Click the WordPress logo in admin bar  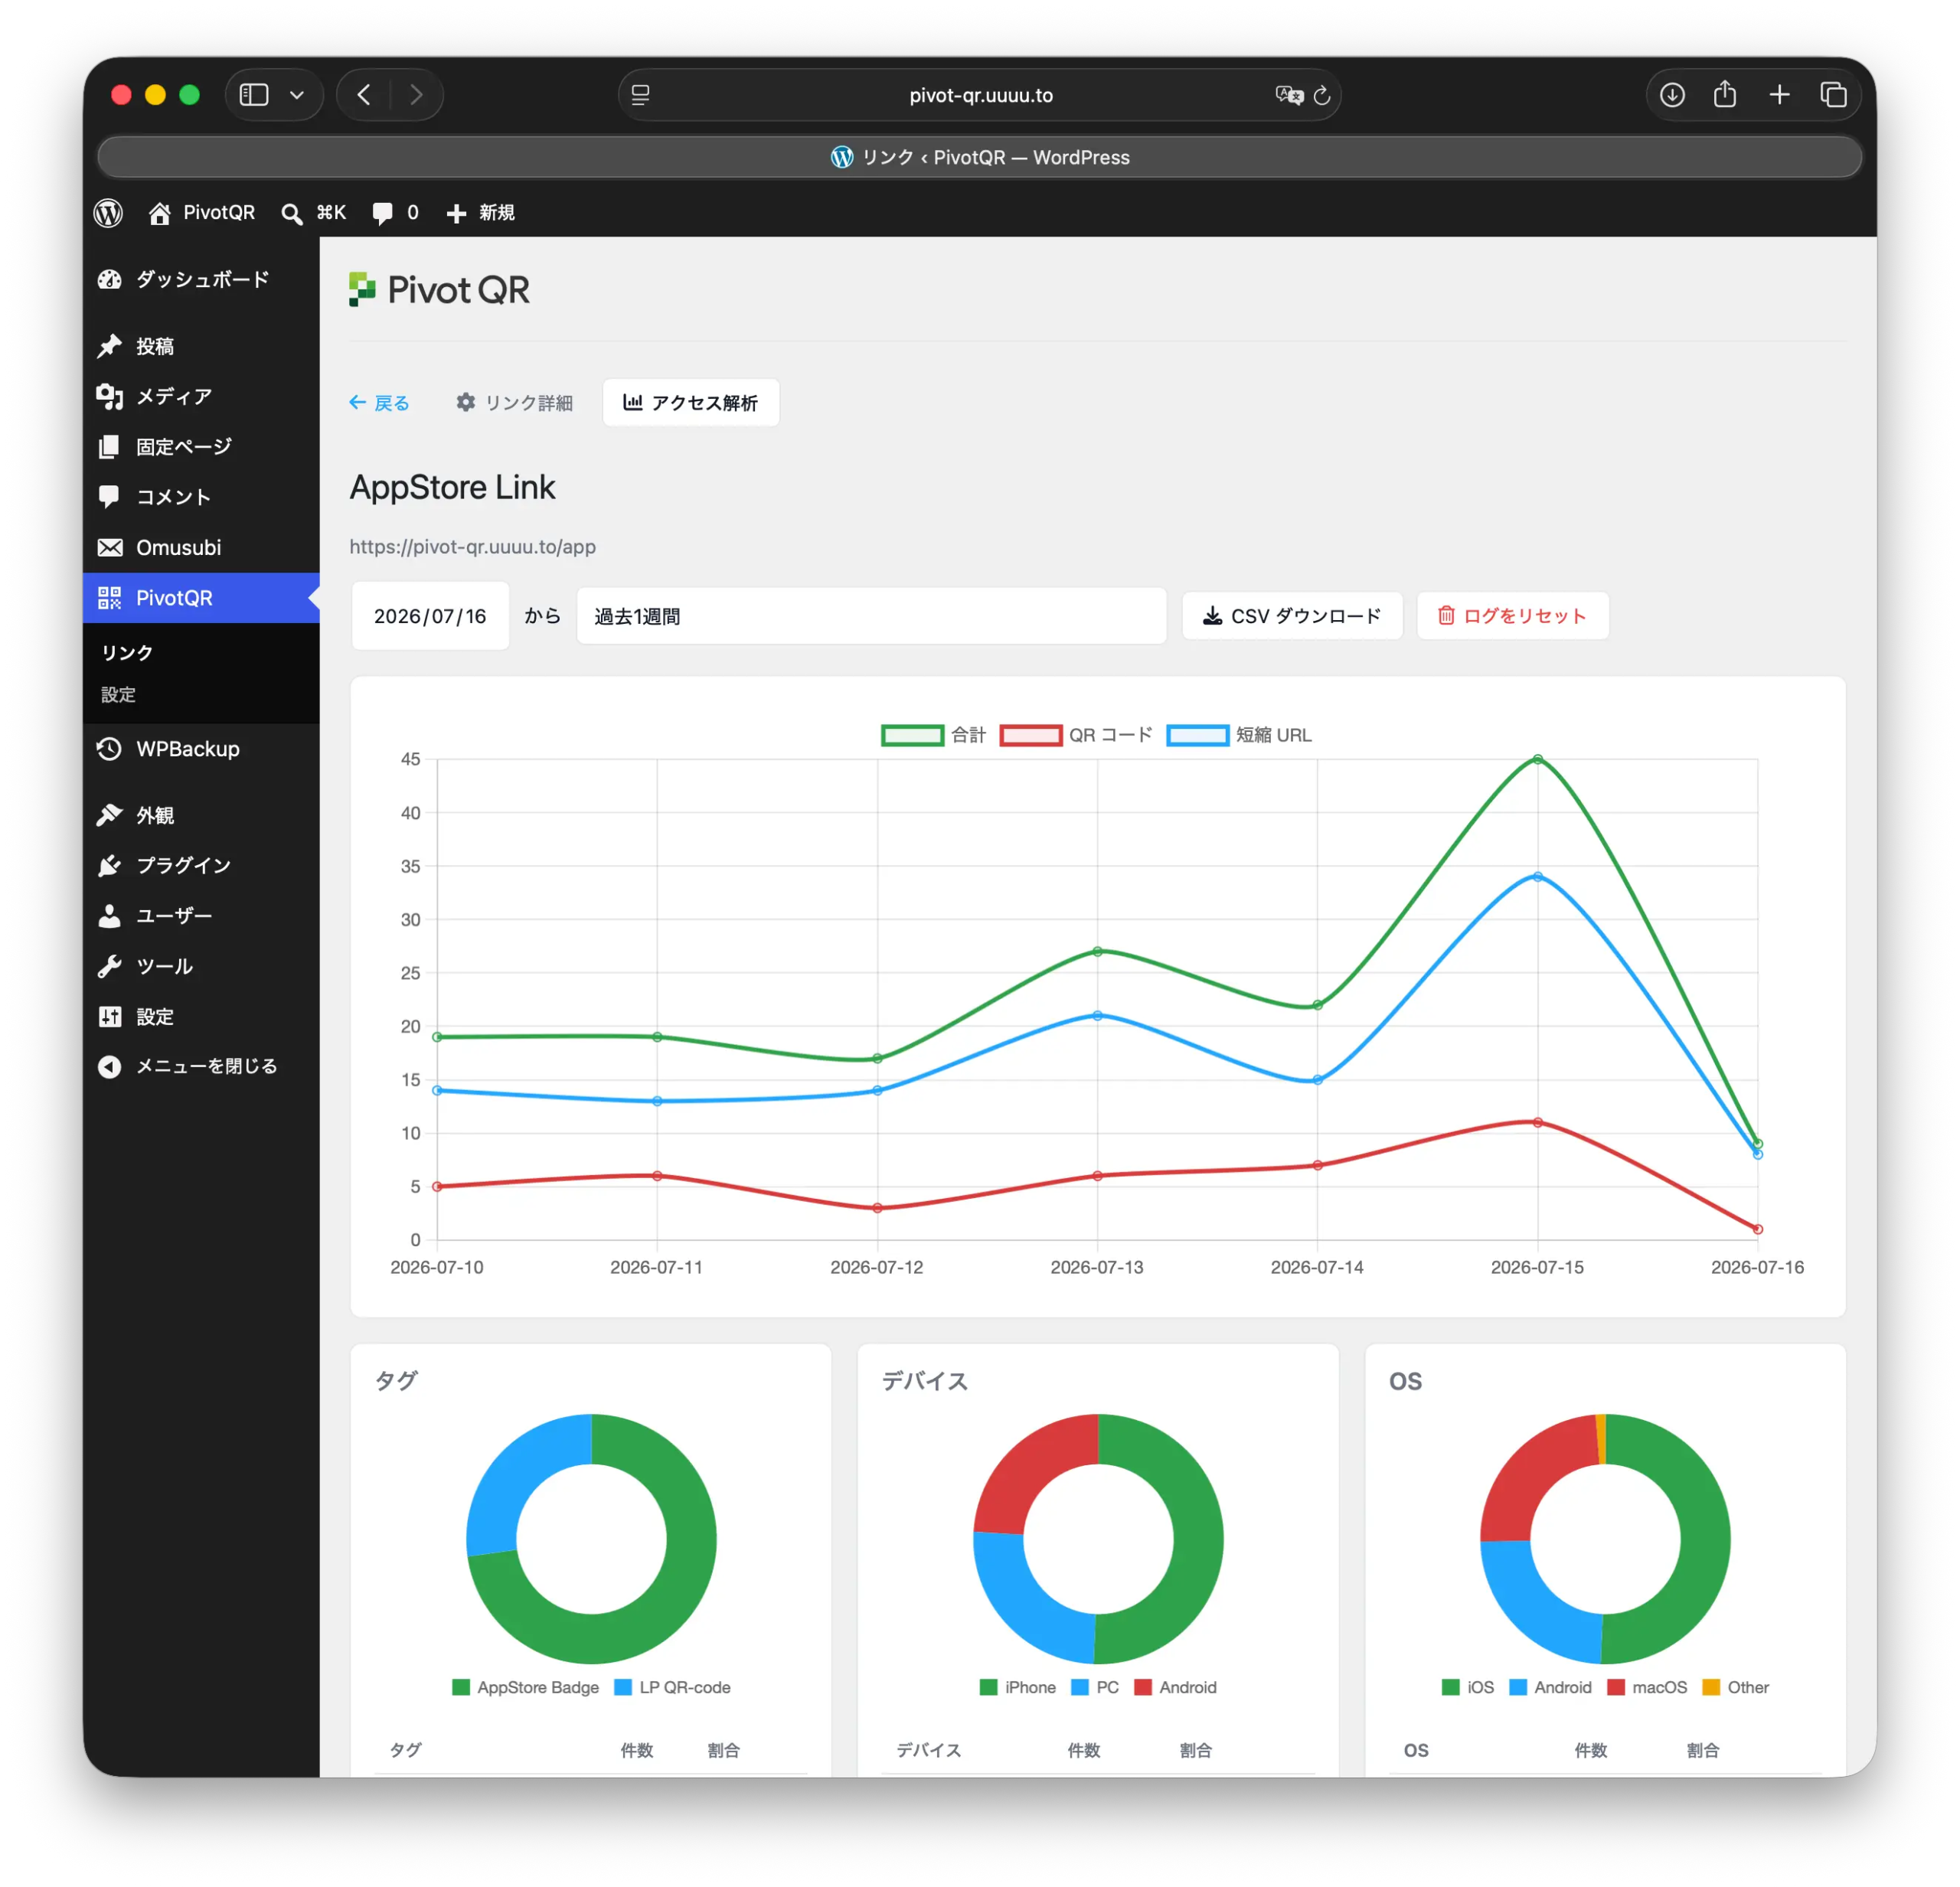coord(109,212)
